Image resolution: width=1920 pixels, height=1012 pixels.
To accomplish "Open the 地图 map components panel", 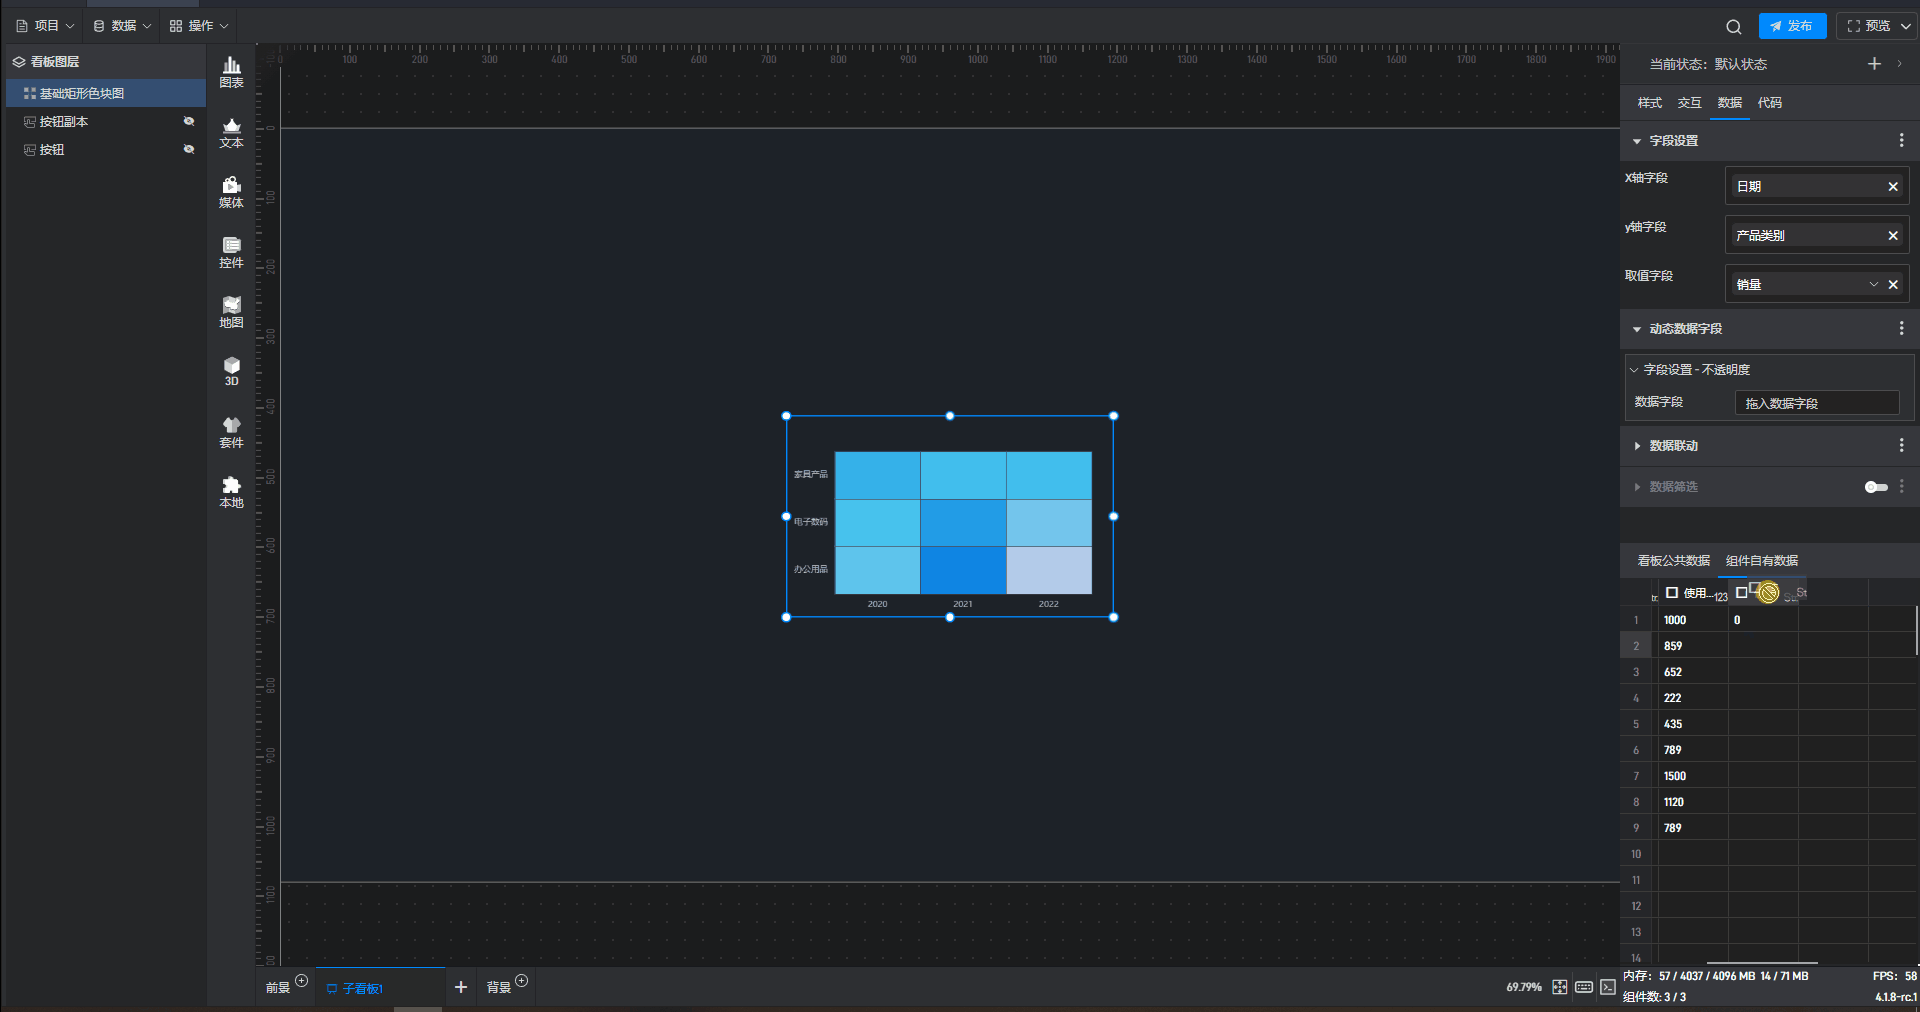I will click(231, 312).
